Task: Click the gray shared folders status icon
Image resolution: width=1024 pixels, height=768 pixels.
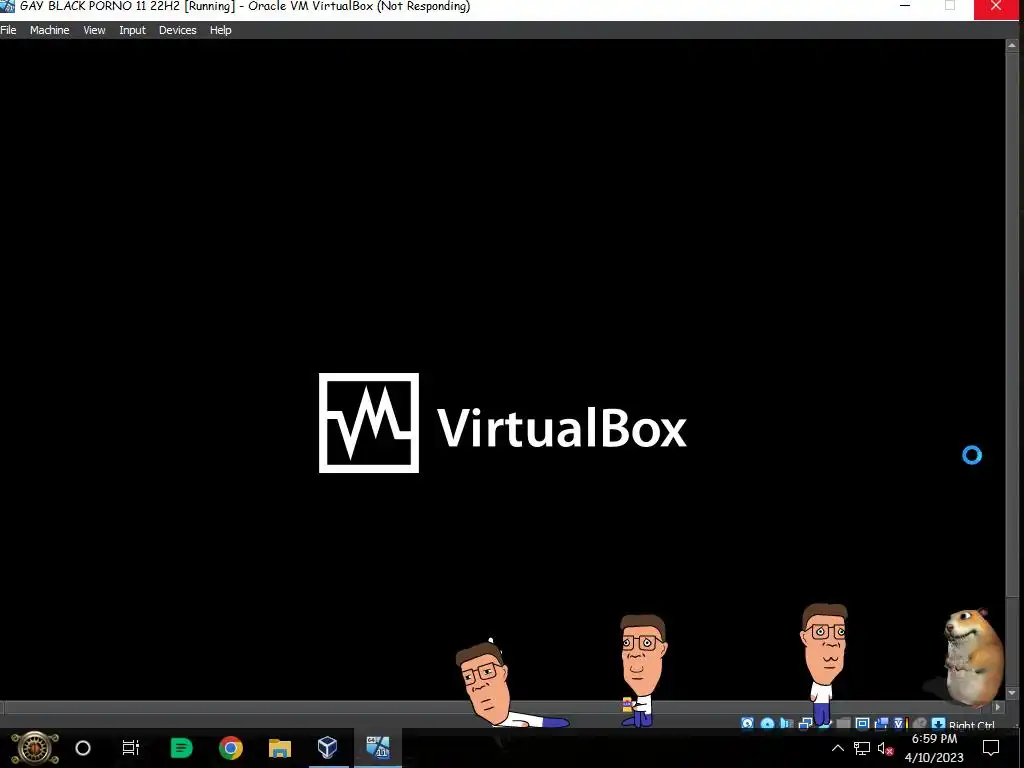Action: (844, 724)
